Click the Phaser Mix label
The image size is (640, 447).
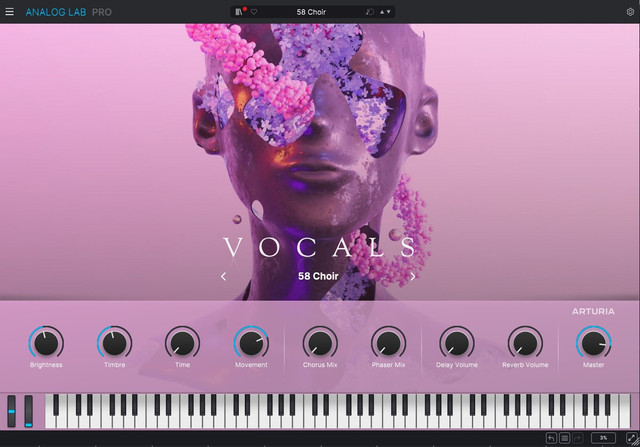388,365
